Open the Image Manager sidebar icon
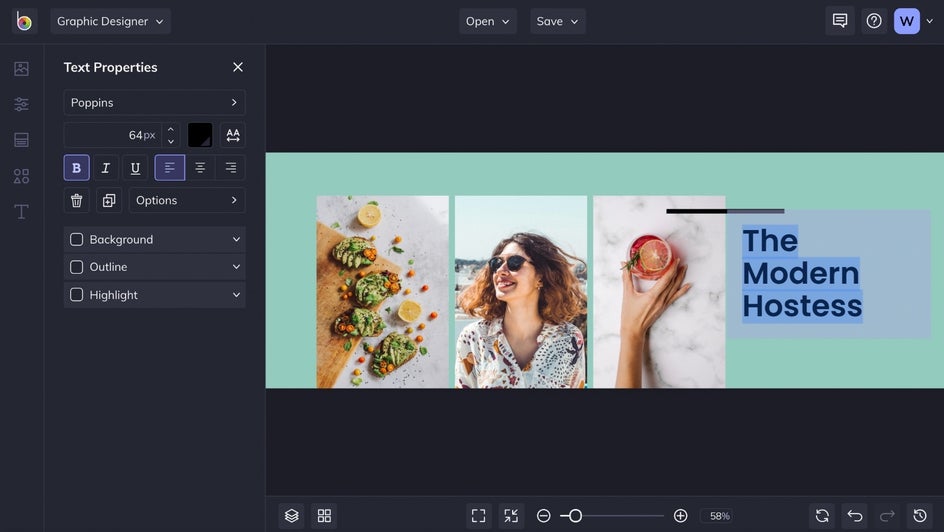 pos(21,69)
